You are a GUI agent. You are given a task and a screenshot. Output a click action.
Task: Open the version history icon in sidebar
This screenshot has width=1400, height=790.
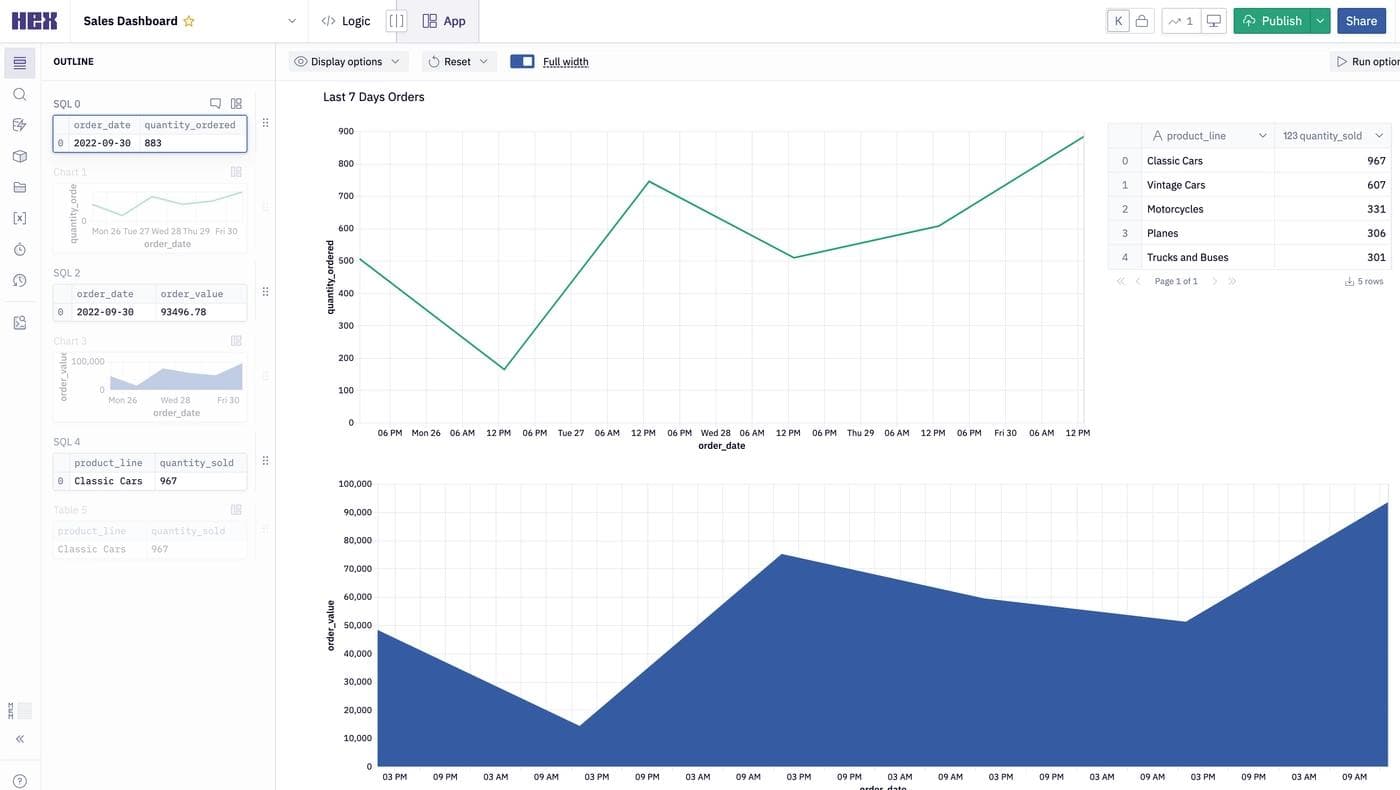pyautogui.click(x=19, y=280)
